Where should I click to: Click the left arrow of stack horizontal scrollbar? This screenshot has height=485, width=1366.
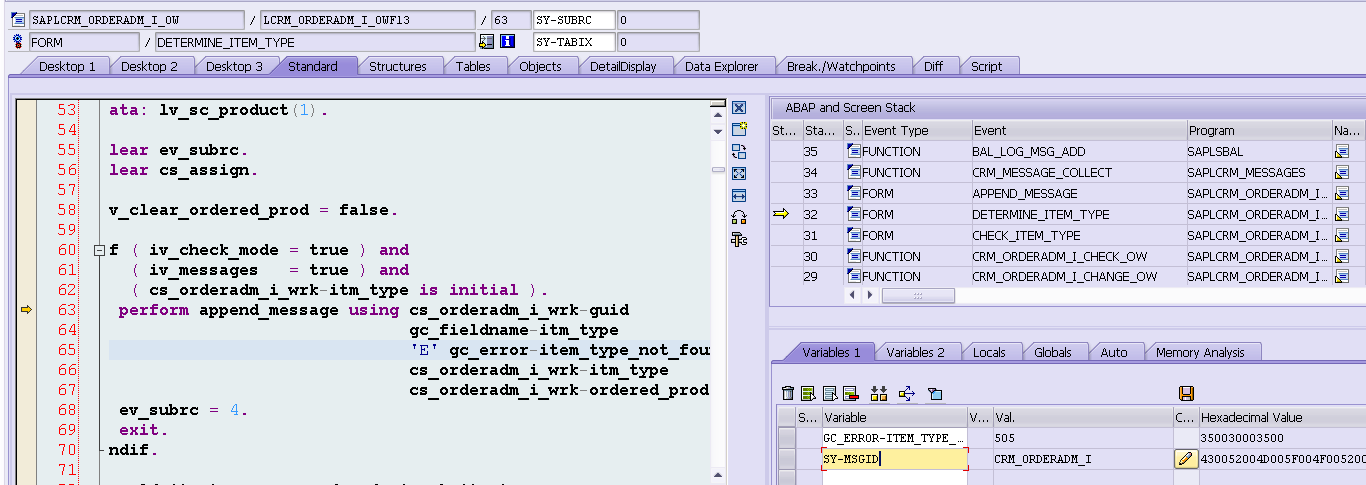pyautogui.click(x=853, y=296)
